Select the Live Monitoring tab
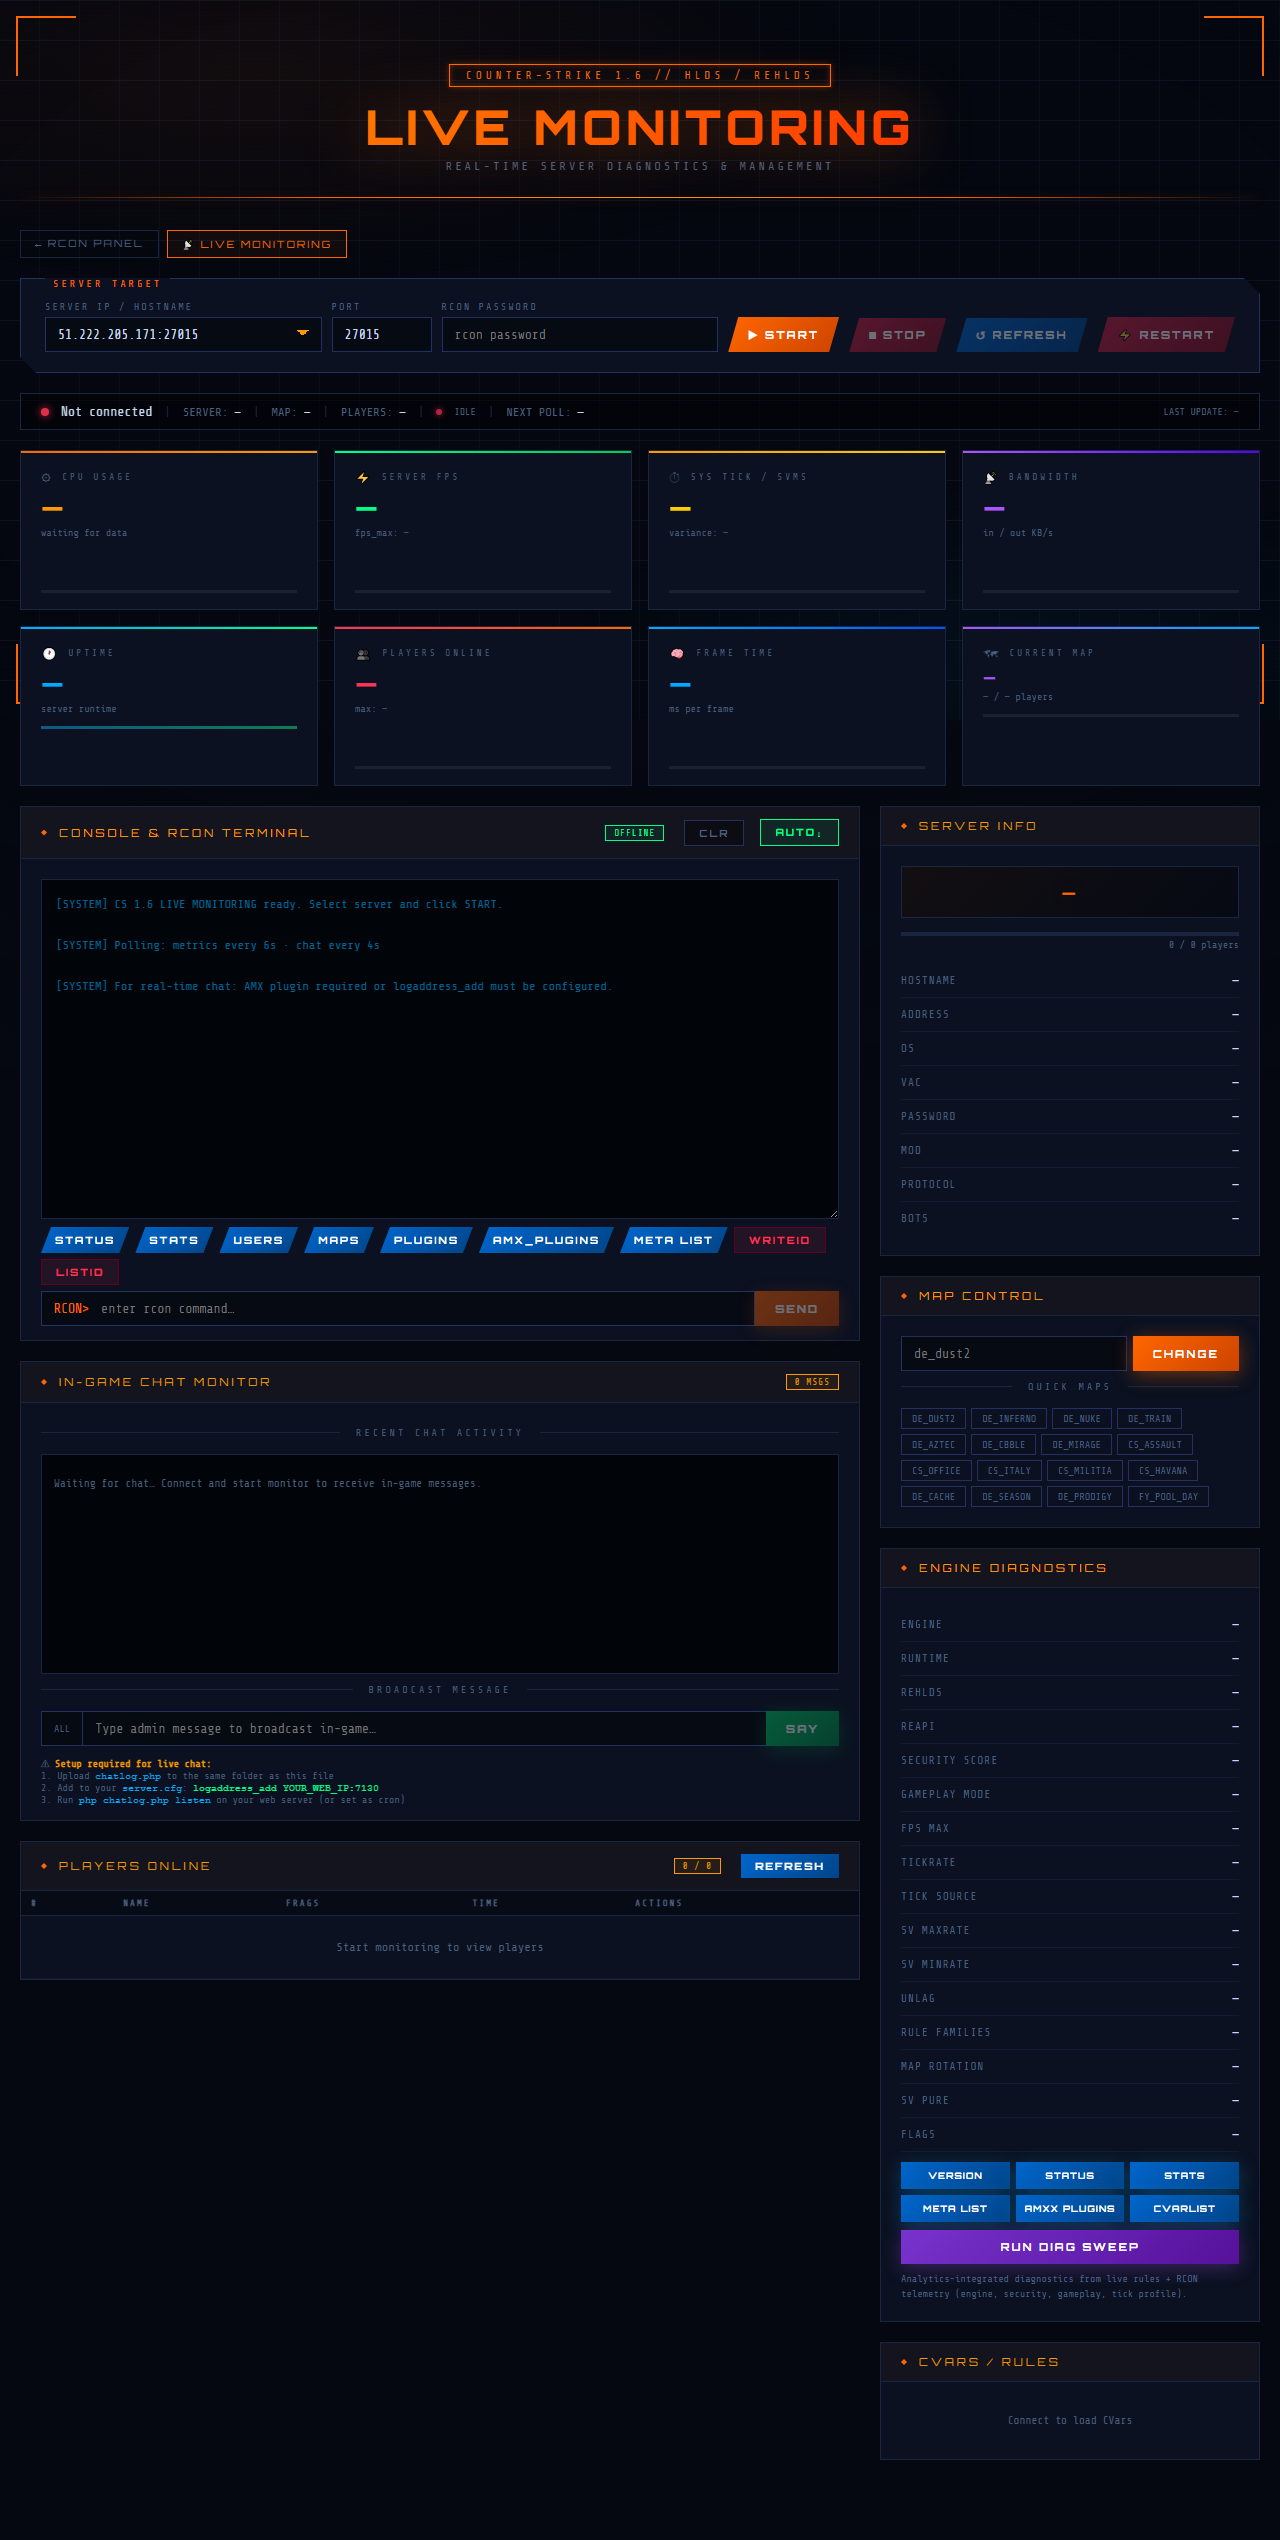 coord(257,244)
